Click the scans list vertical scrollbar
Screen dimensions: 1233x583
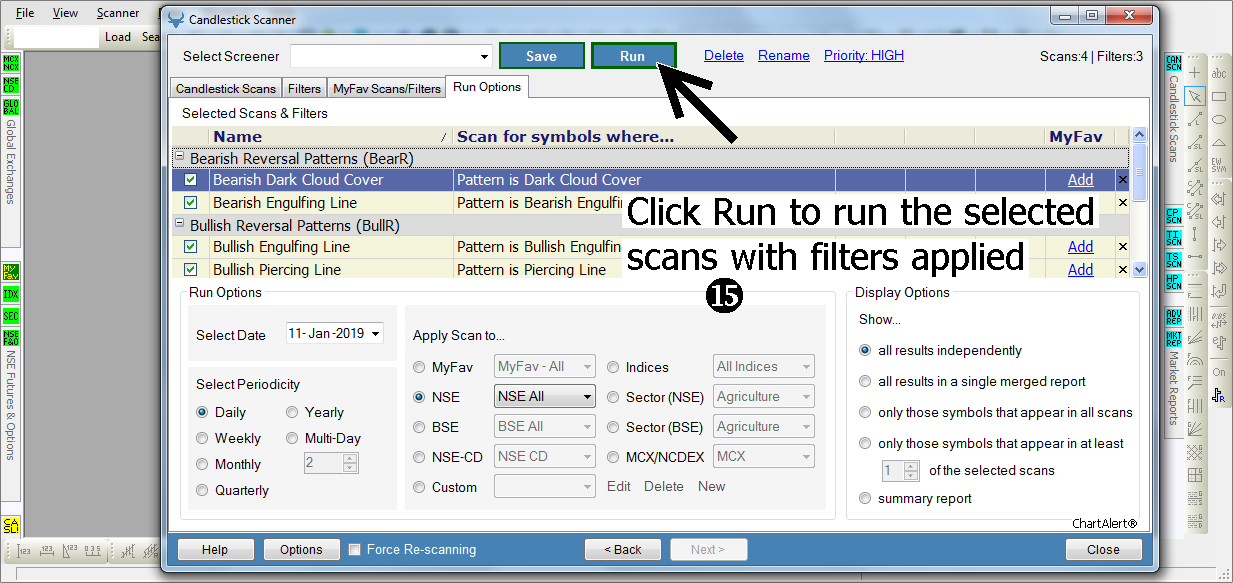point(1139,203)
